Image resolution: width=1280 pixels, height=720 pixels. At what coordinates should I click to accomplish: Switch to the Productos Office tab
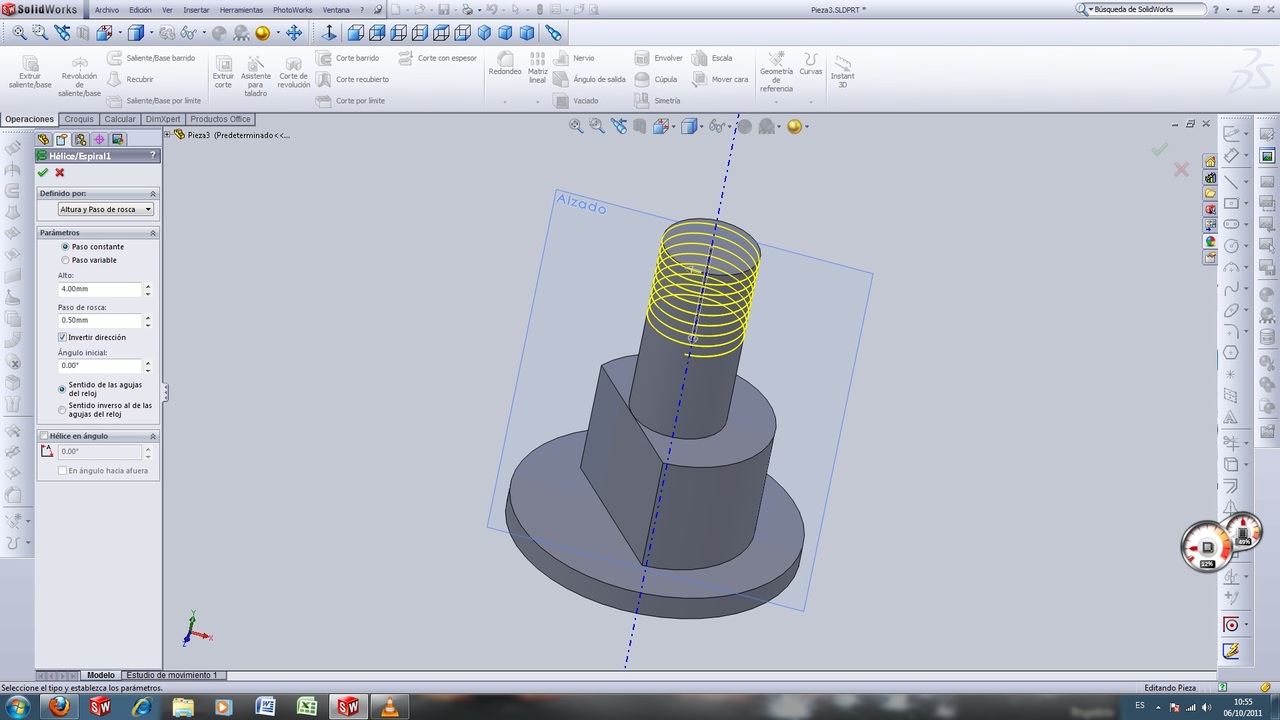pos(221,119)
